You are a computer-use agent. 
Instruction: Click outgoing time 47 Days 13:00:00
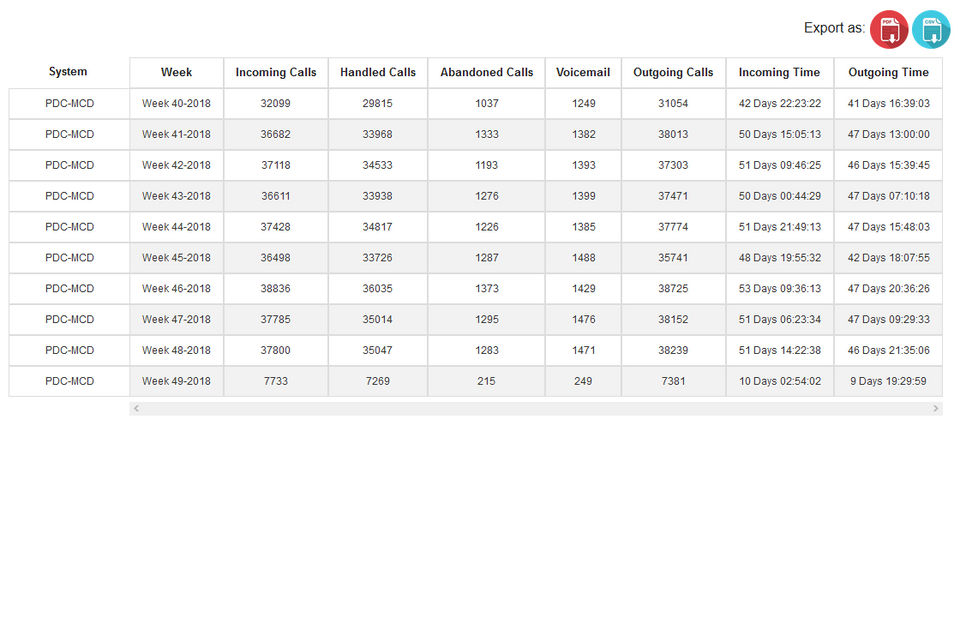click(888, 135)
